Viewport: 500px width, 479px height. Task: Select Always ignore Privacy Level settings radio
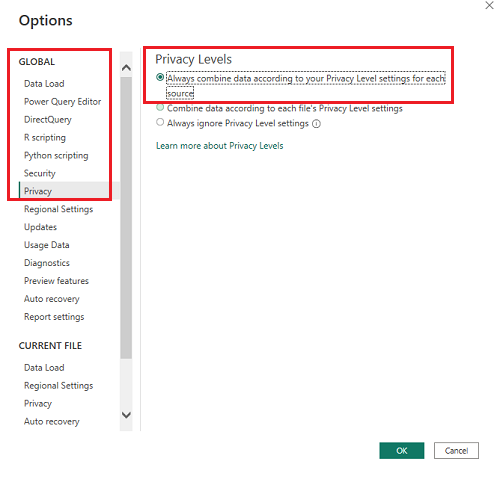click(x=160, y=122)
